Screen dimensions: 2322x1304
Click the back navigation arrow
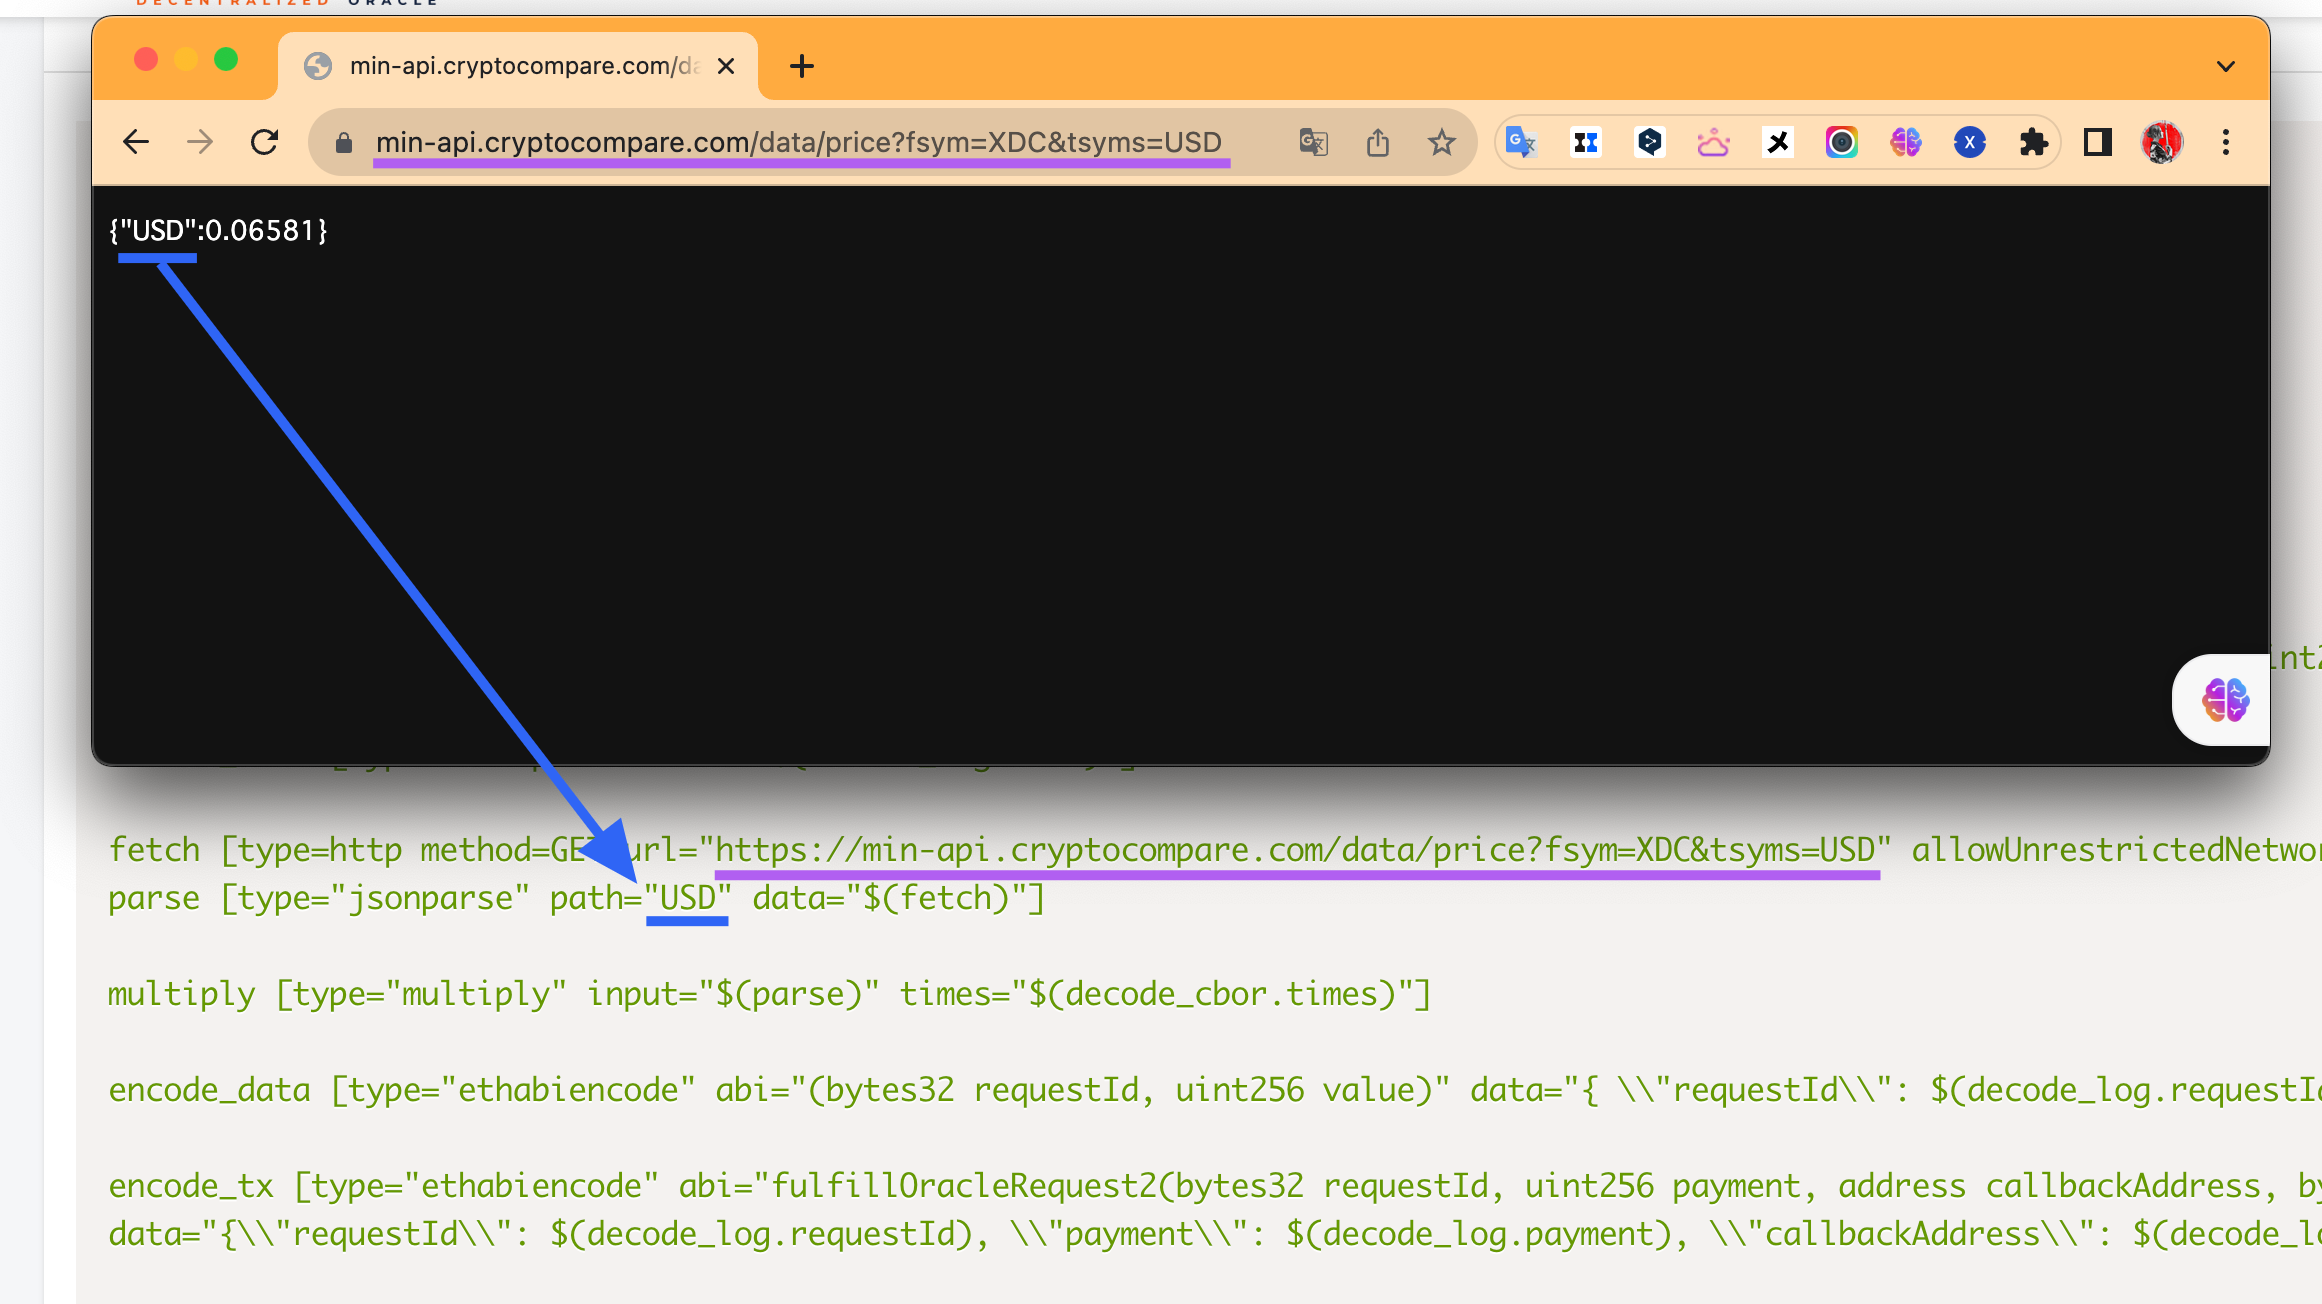(135, 142)
